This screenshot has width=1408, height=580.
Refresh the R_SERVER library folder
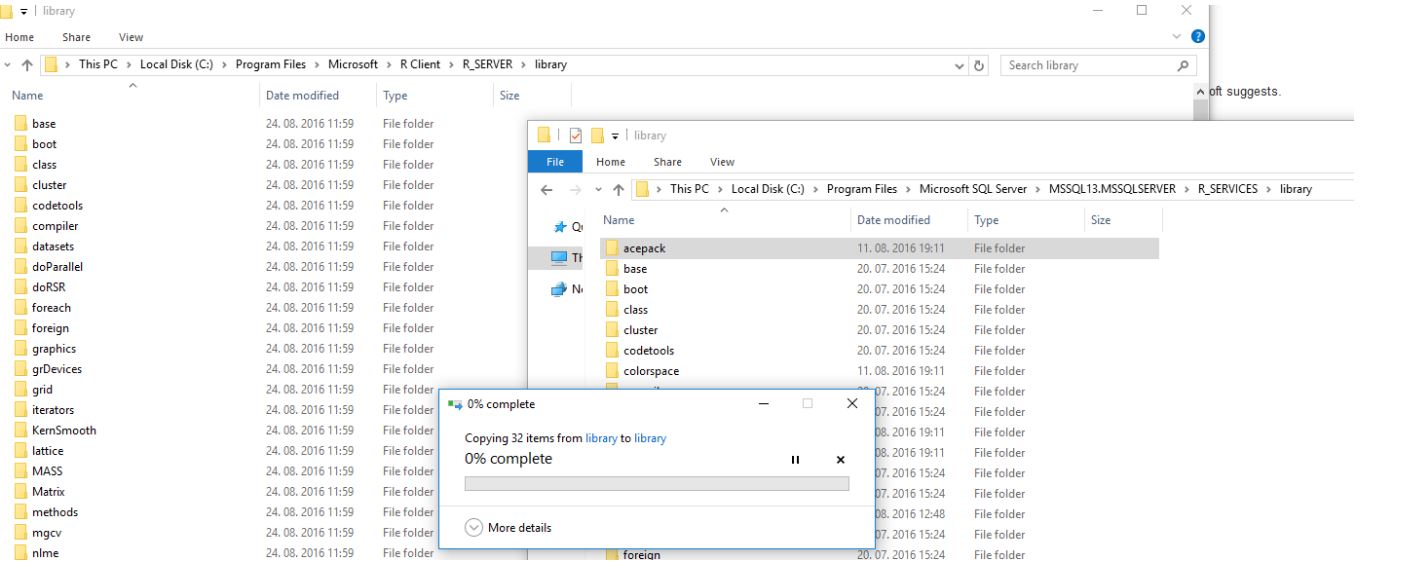coord(980,65)
